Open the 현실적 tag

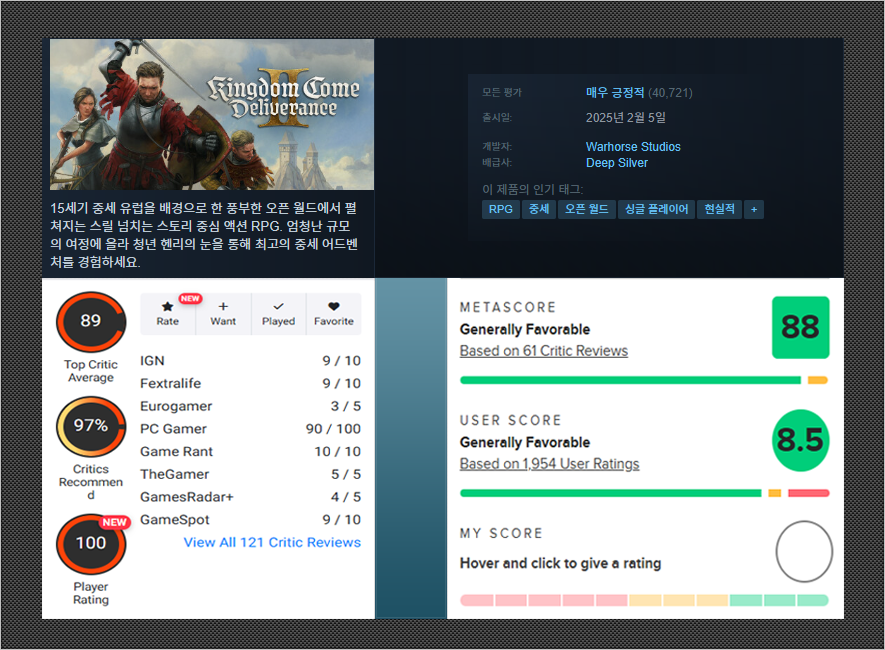coord(720,209)
